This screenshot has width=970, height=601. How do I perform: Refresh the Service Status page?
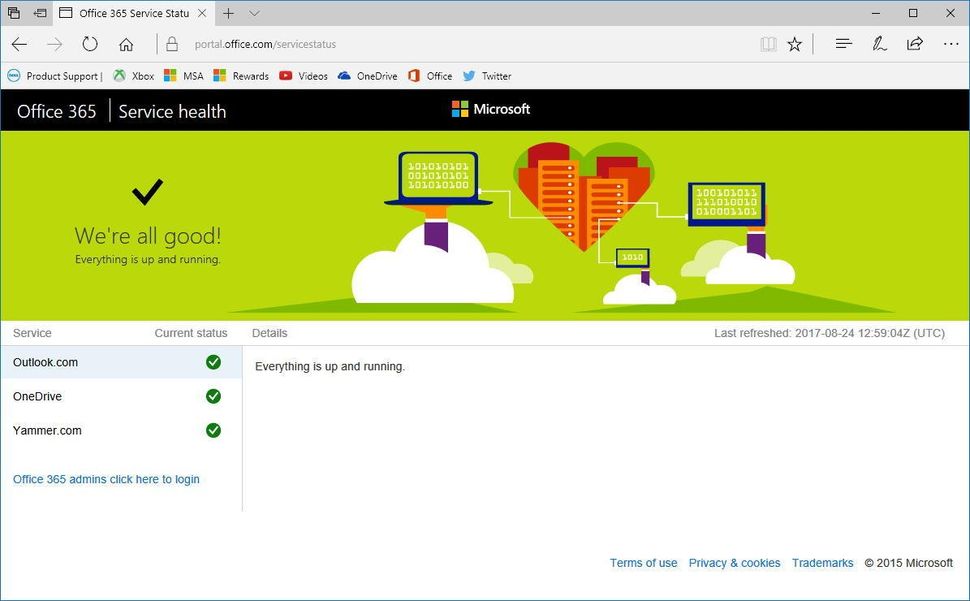tap(90, 43)
